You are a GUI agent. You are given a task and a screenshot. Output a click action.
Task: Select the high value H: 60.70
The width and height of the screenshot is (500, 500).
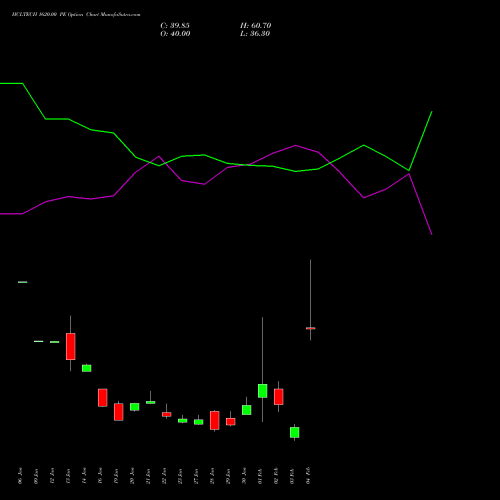pyautogui.click(x=256, y=26)
